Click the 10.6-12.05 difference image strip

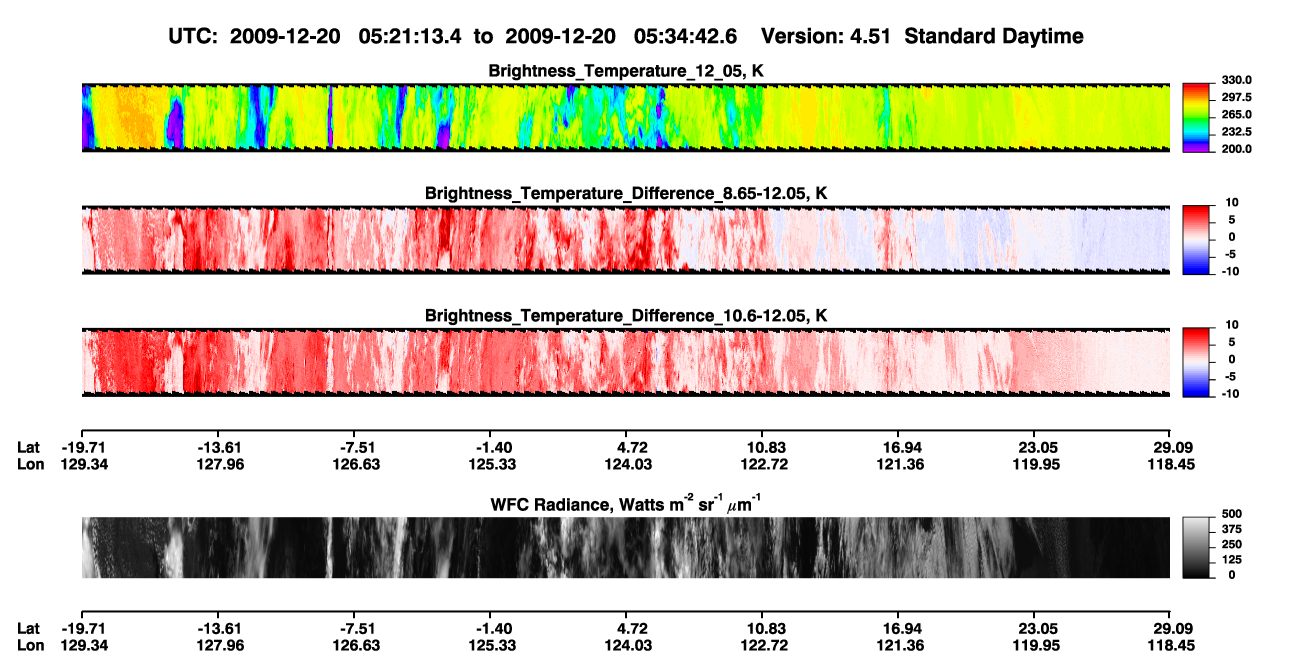[x=625, y=362]
